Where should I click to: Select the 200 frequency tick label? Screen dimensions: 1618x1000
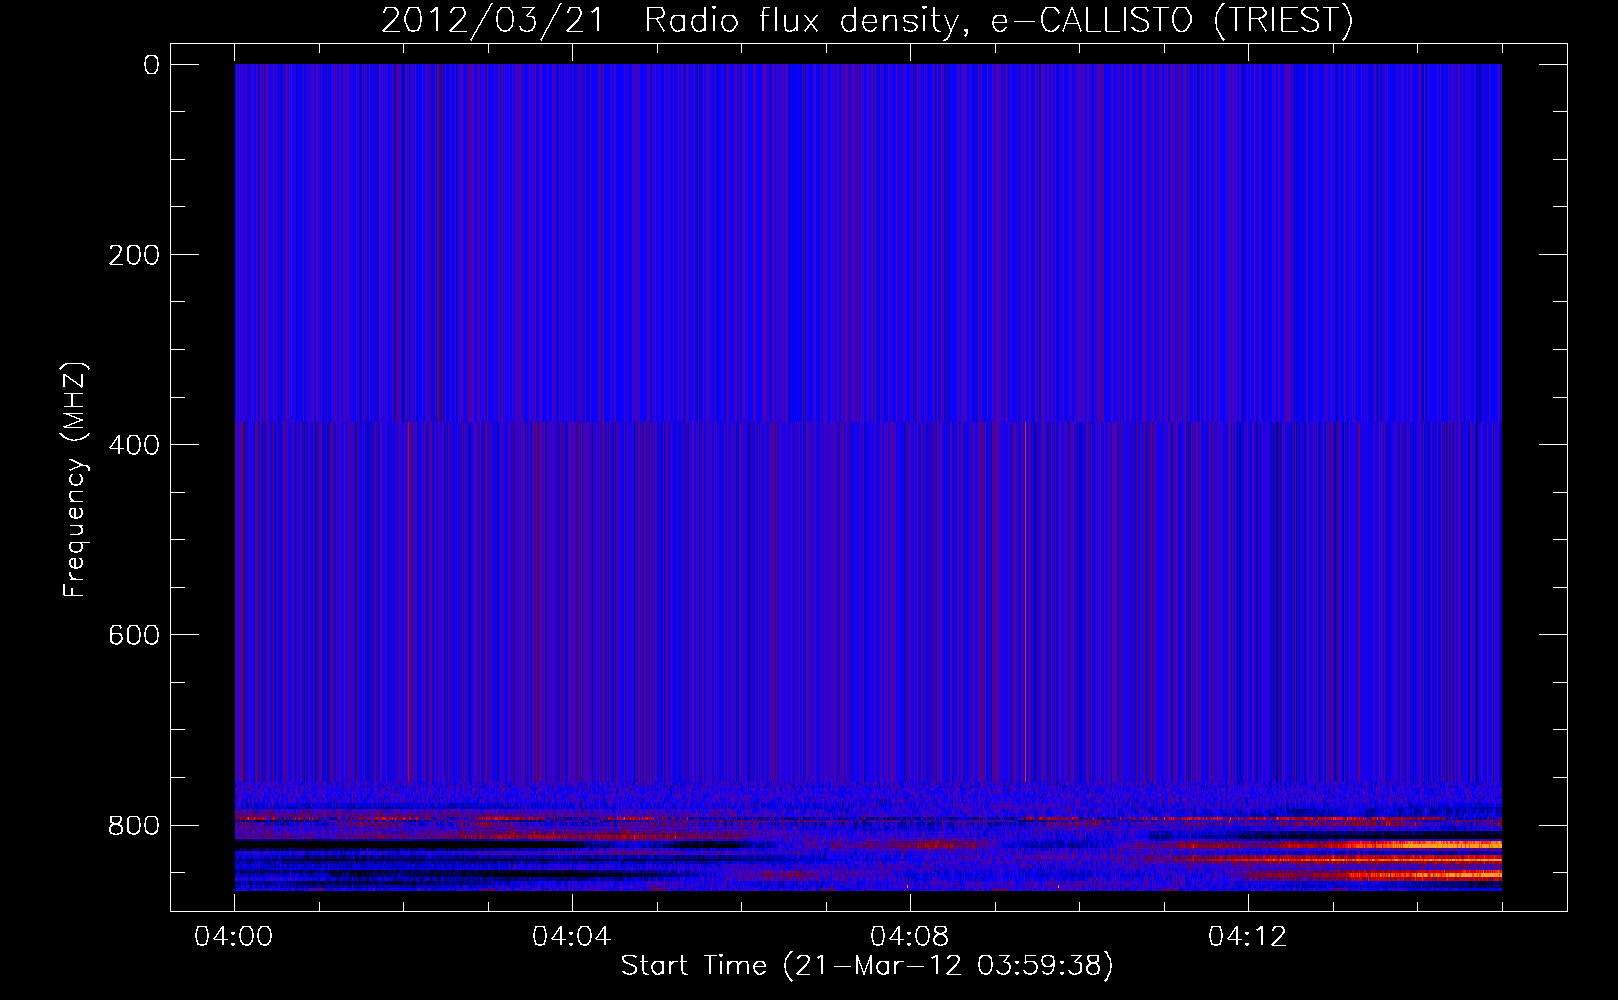pyautogui.click(x=134, y=256)
